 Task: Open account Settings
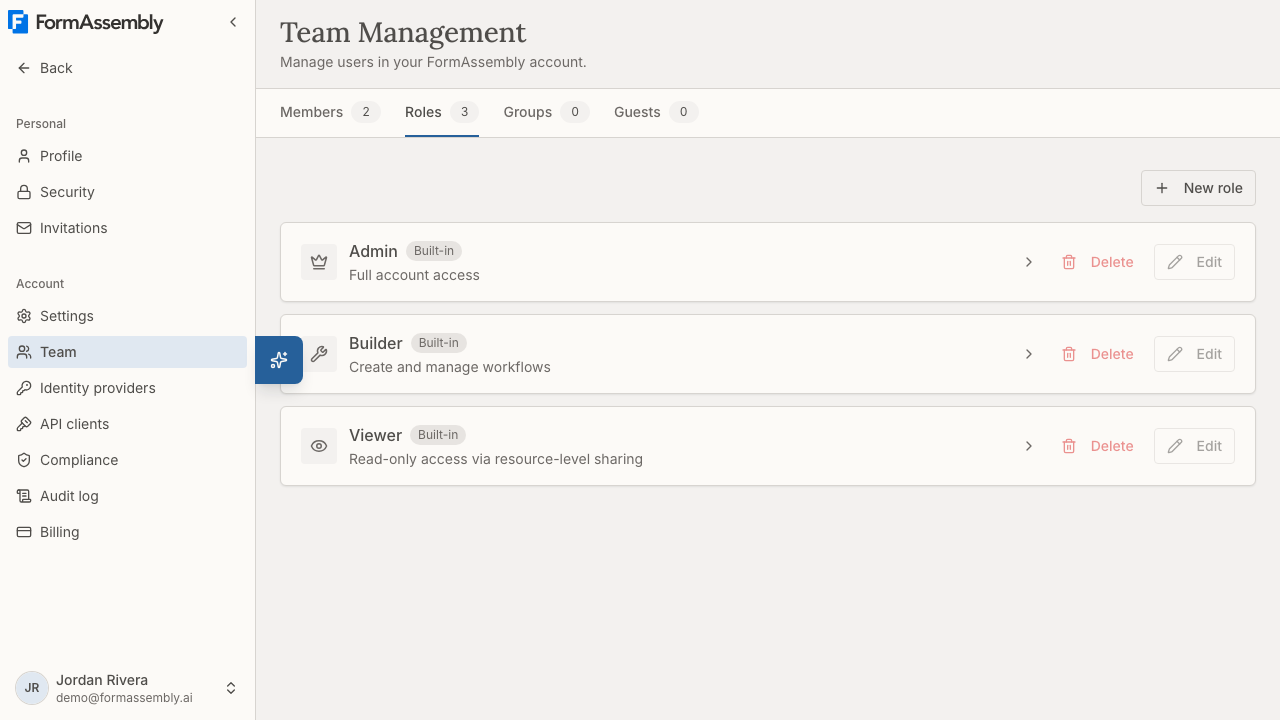click(x=127, y=316)
